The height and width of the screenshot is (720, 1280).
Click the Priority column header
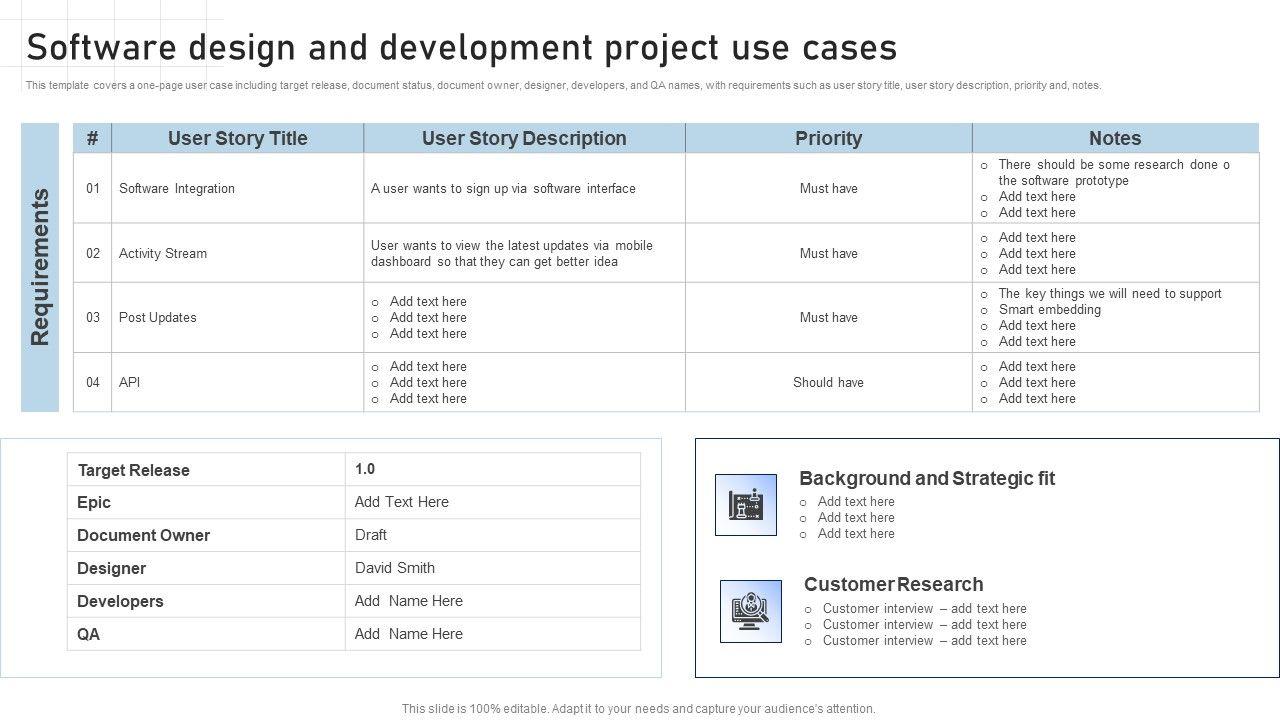coord(828,138)
